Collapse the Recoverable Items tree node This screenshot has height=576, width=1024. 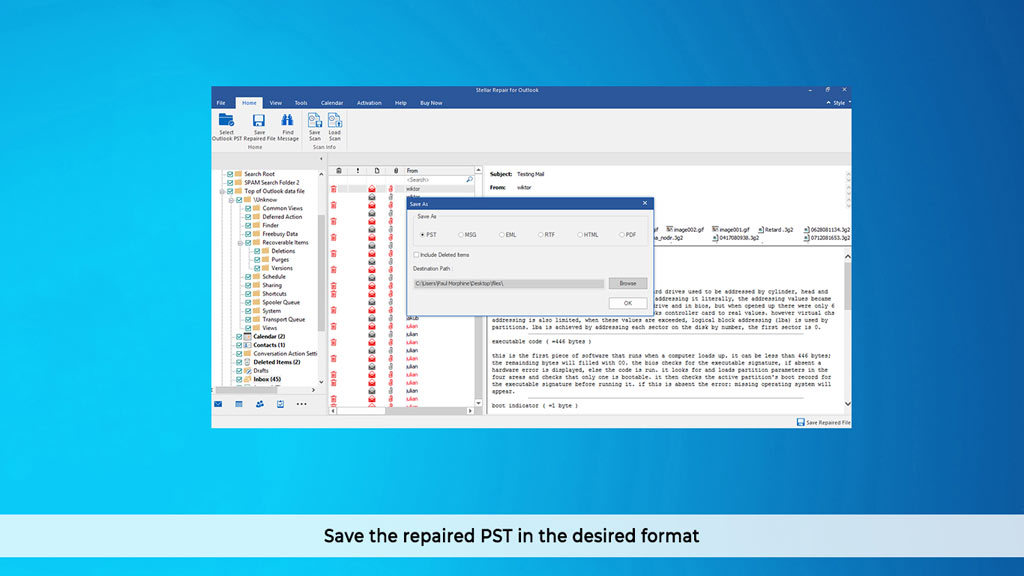[x=239, y=242]
